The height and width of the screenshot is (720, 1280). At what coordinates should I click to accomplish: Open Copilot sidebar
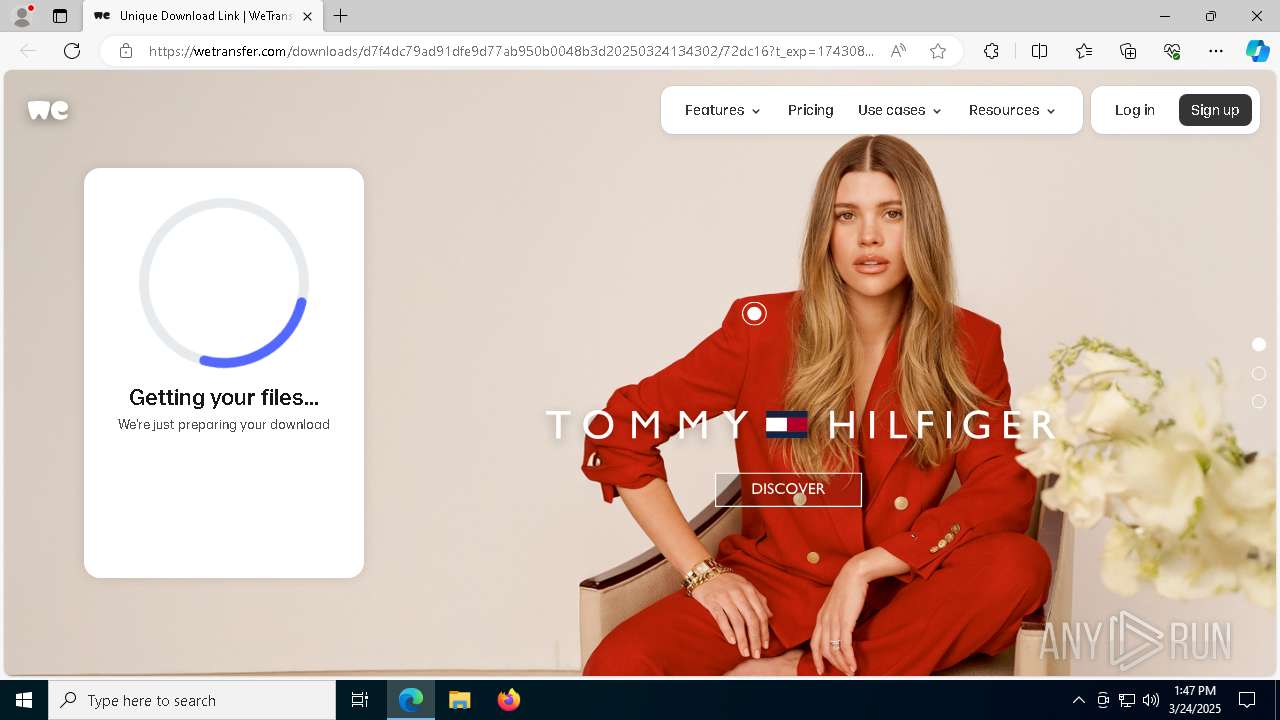(1257, 51)
